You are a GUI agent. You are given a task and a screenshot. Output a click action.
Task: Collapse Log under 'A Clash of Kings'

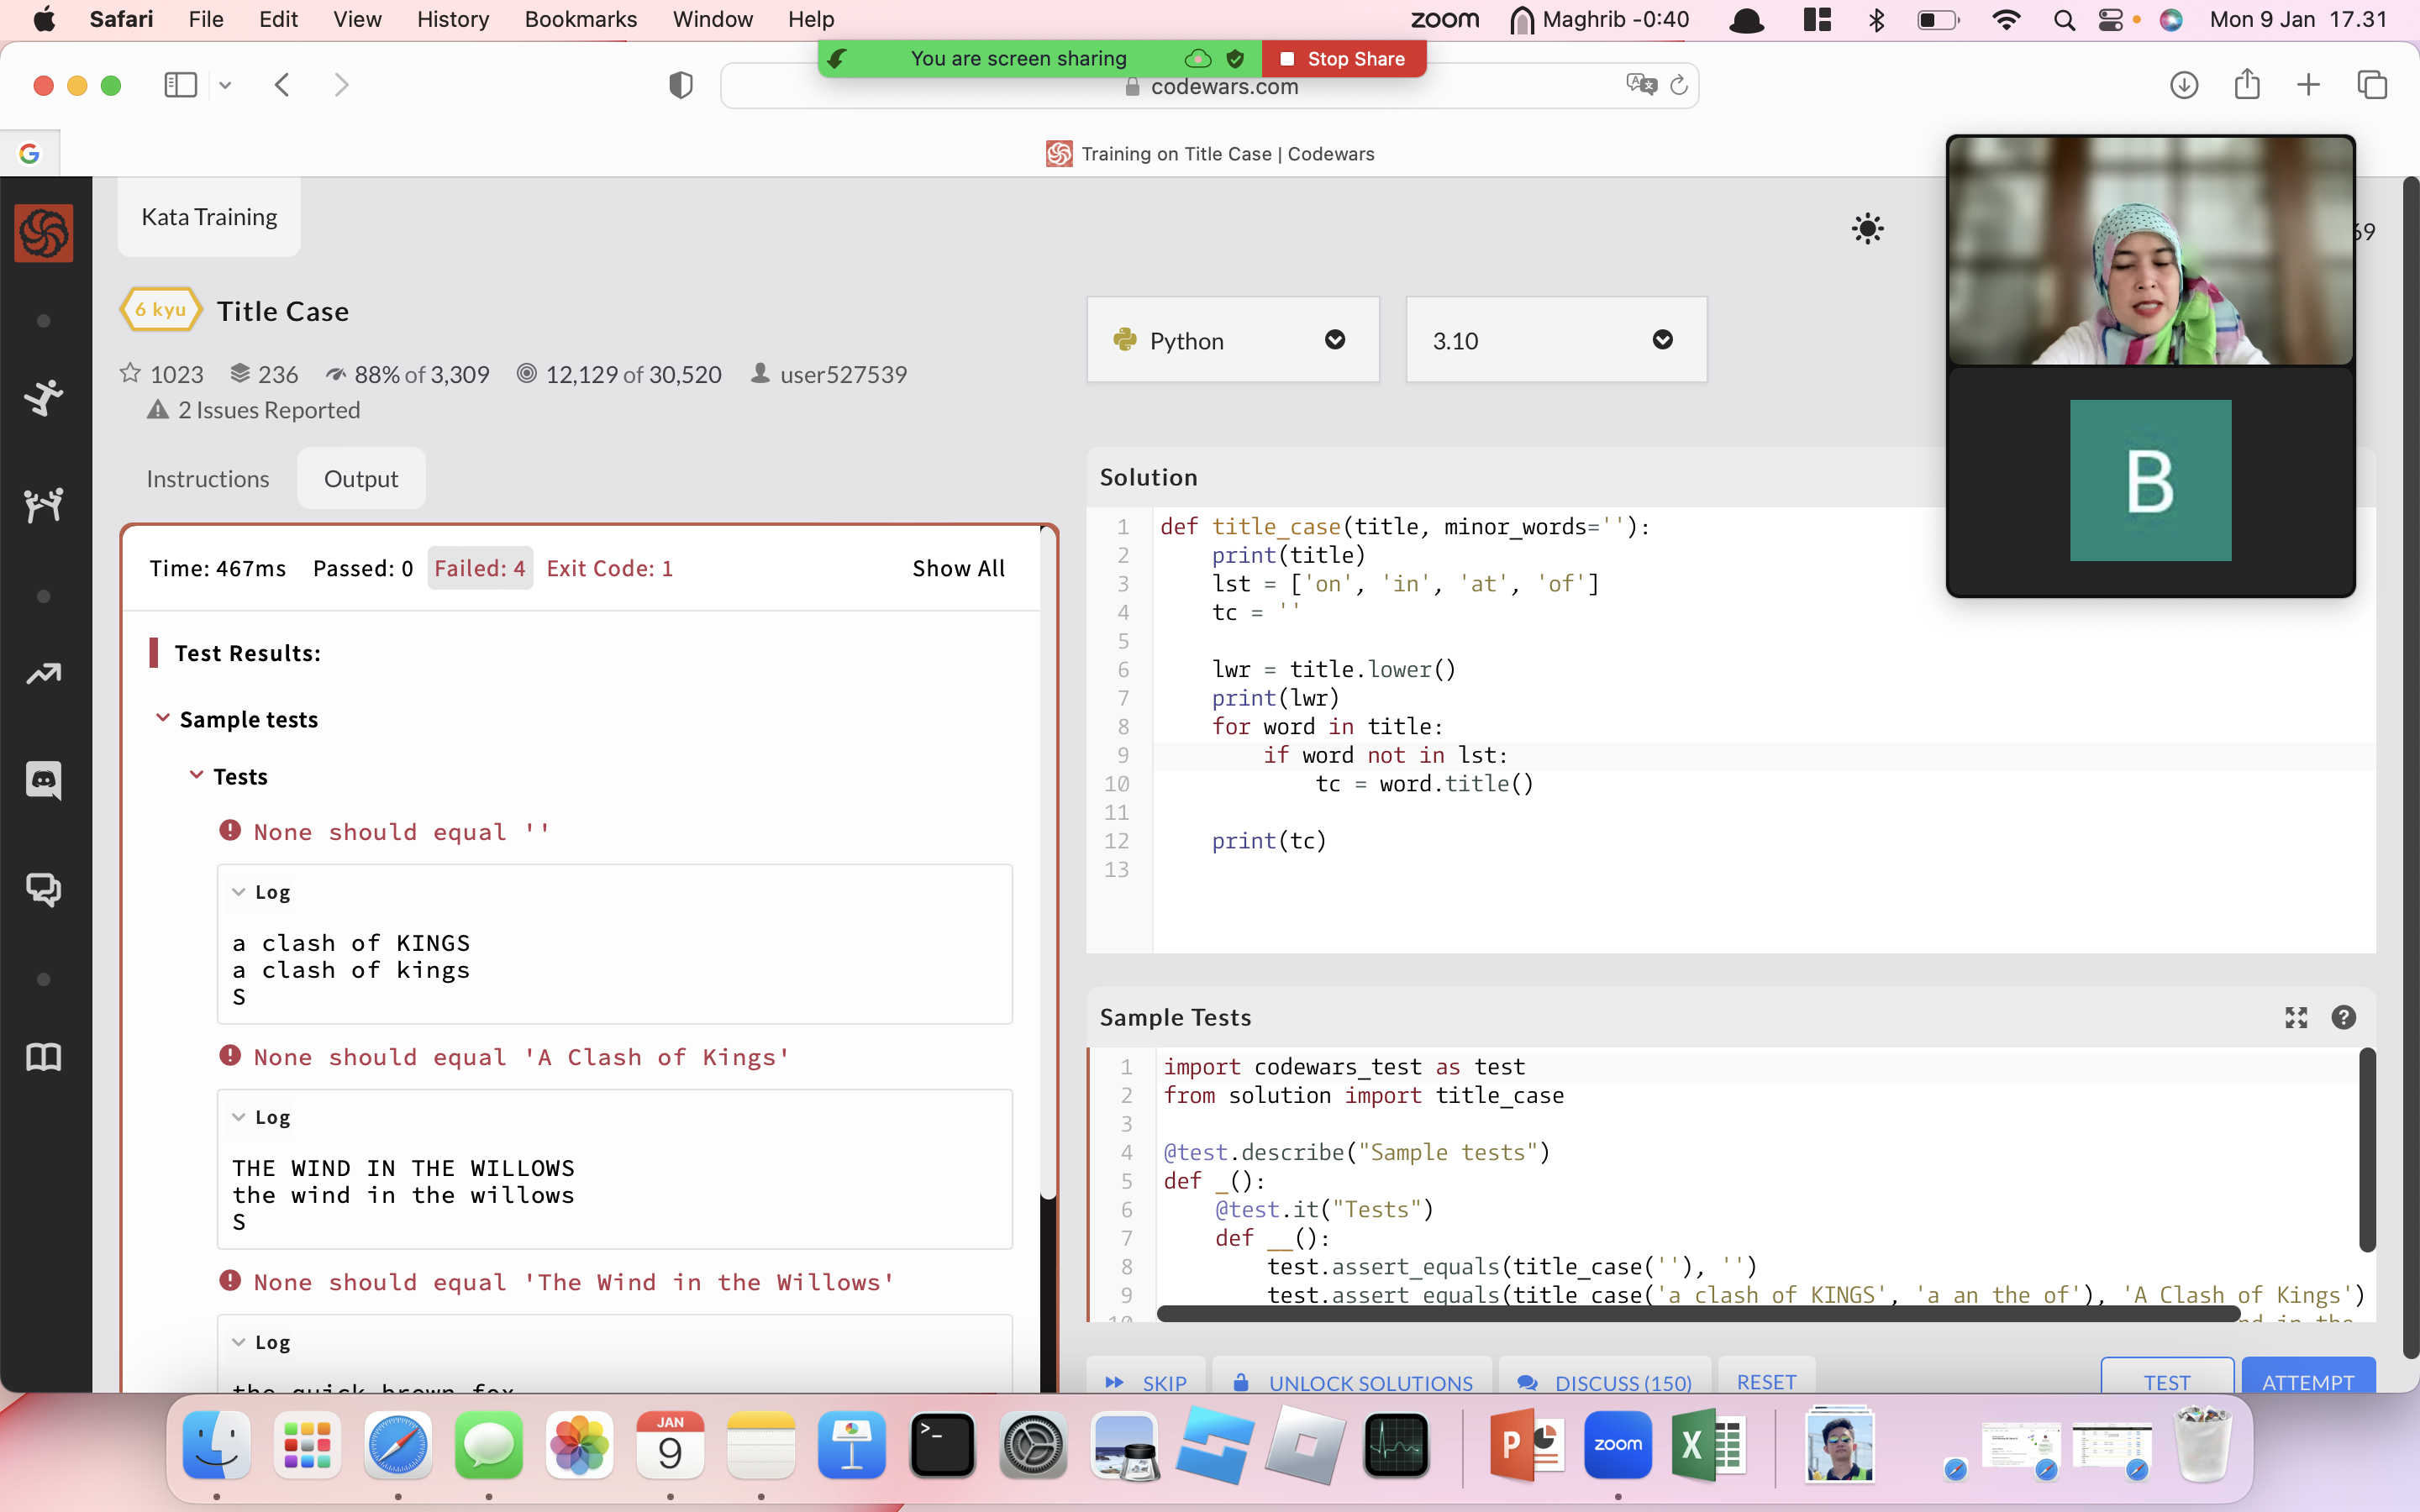tap(238, 1116)
